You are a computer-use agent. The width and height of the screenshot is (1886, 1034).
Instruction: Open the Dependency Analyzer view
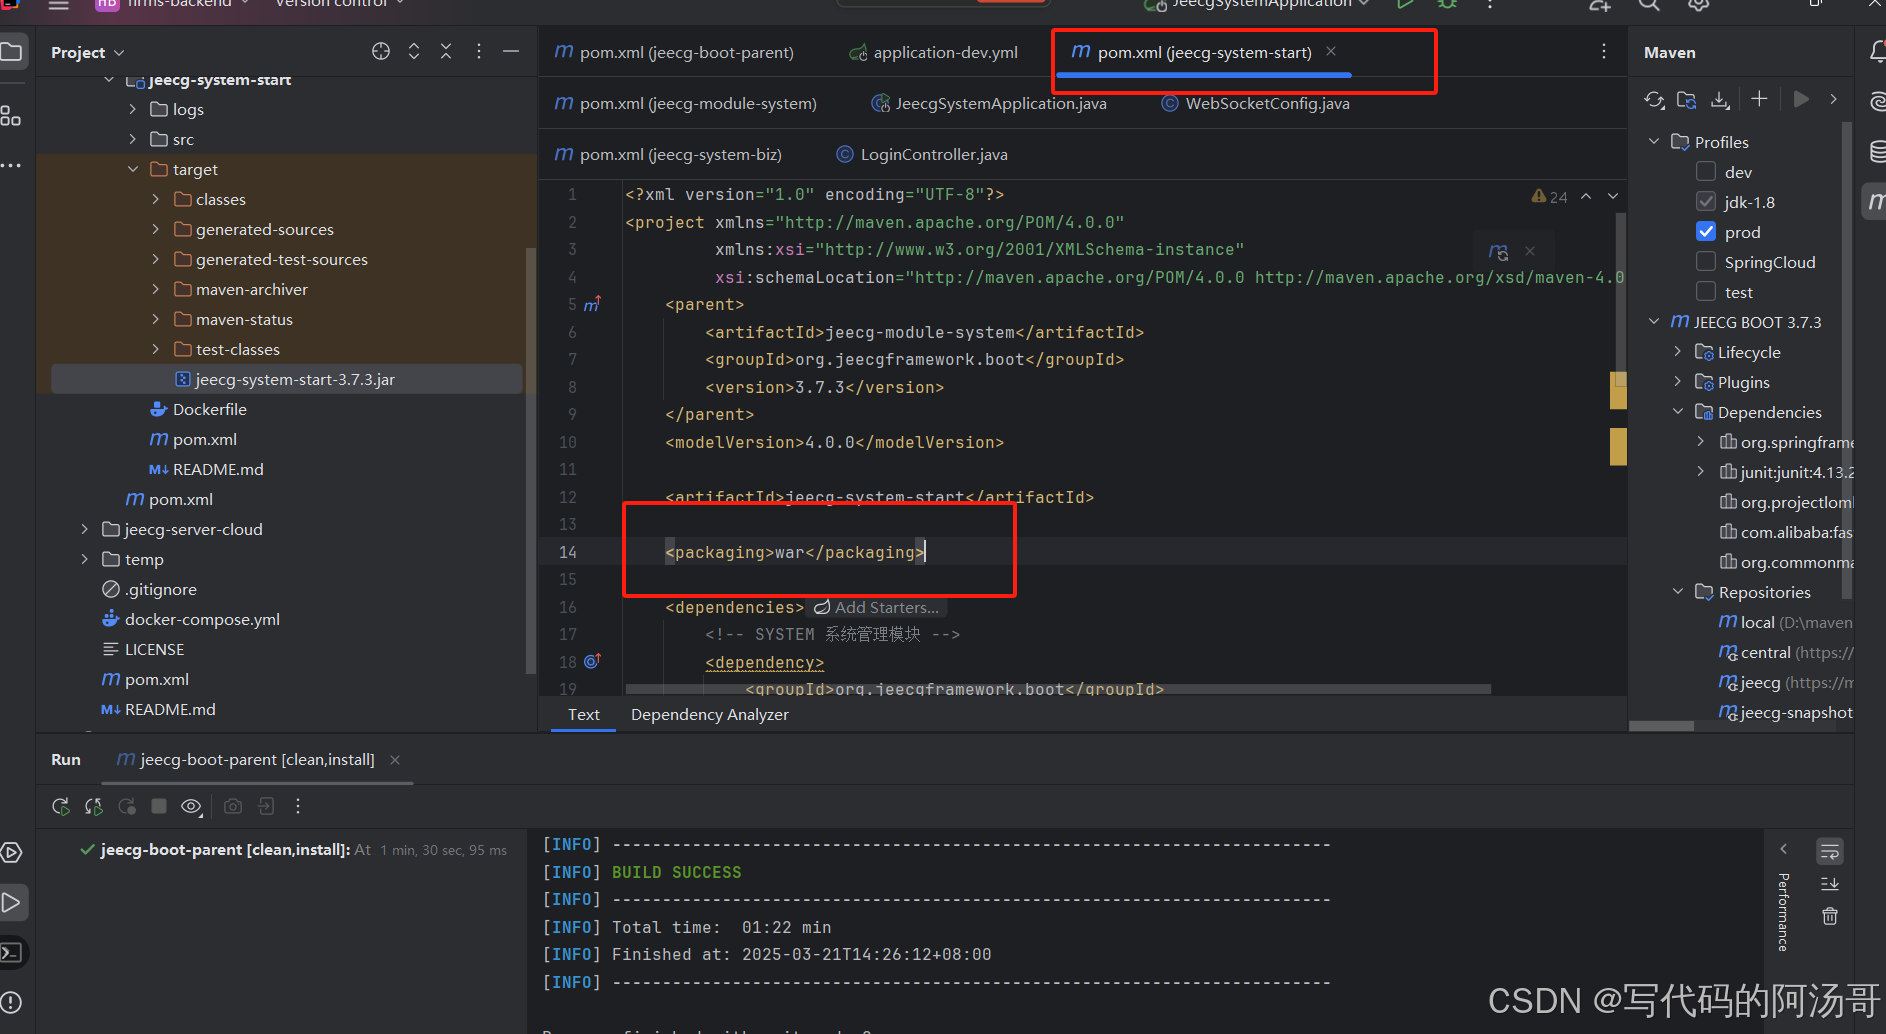pos(709,714)
